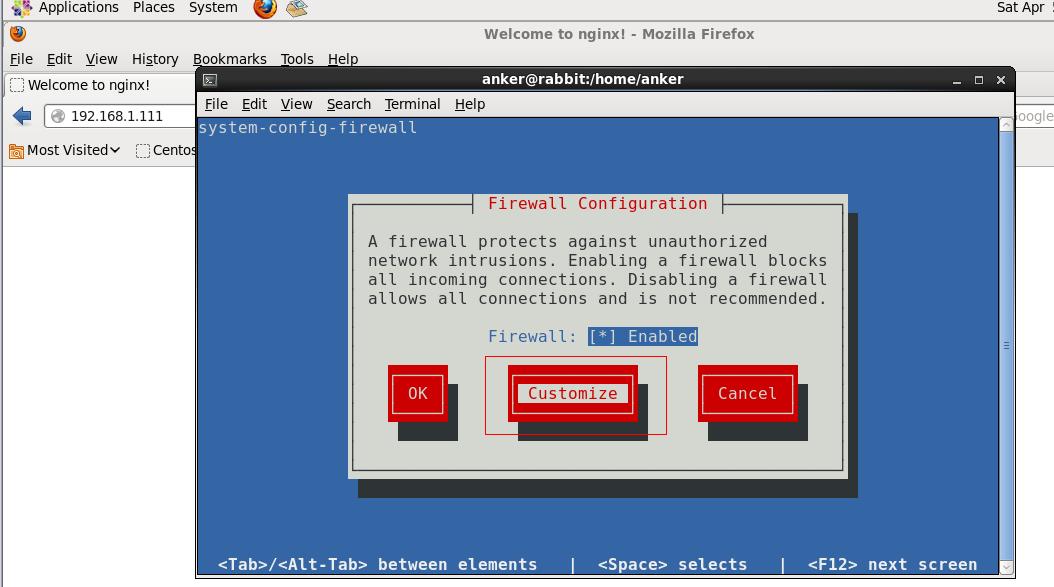The height and width of the screenshot is (587, 1054).
Task: Click the '<F12> next screen' hint
Action: tap(892, 565)
